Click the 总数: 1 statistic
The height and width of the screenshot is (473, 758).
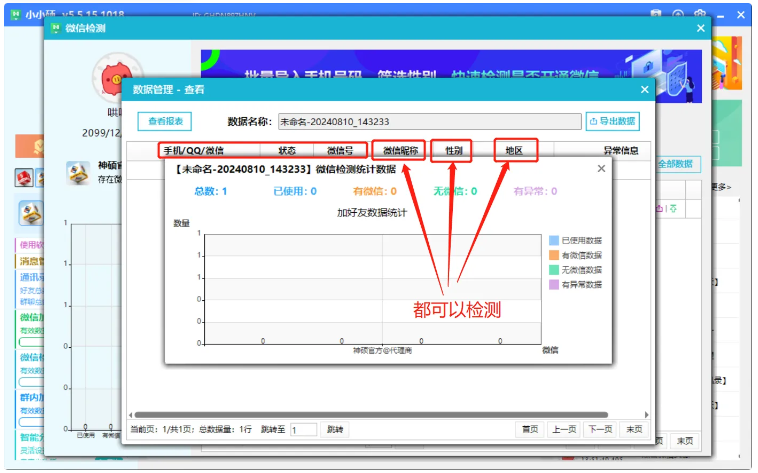tap(211, 192)
